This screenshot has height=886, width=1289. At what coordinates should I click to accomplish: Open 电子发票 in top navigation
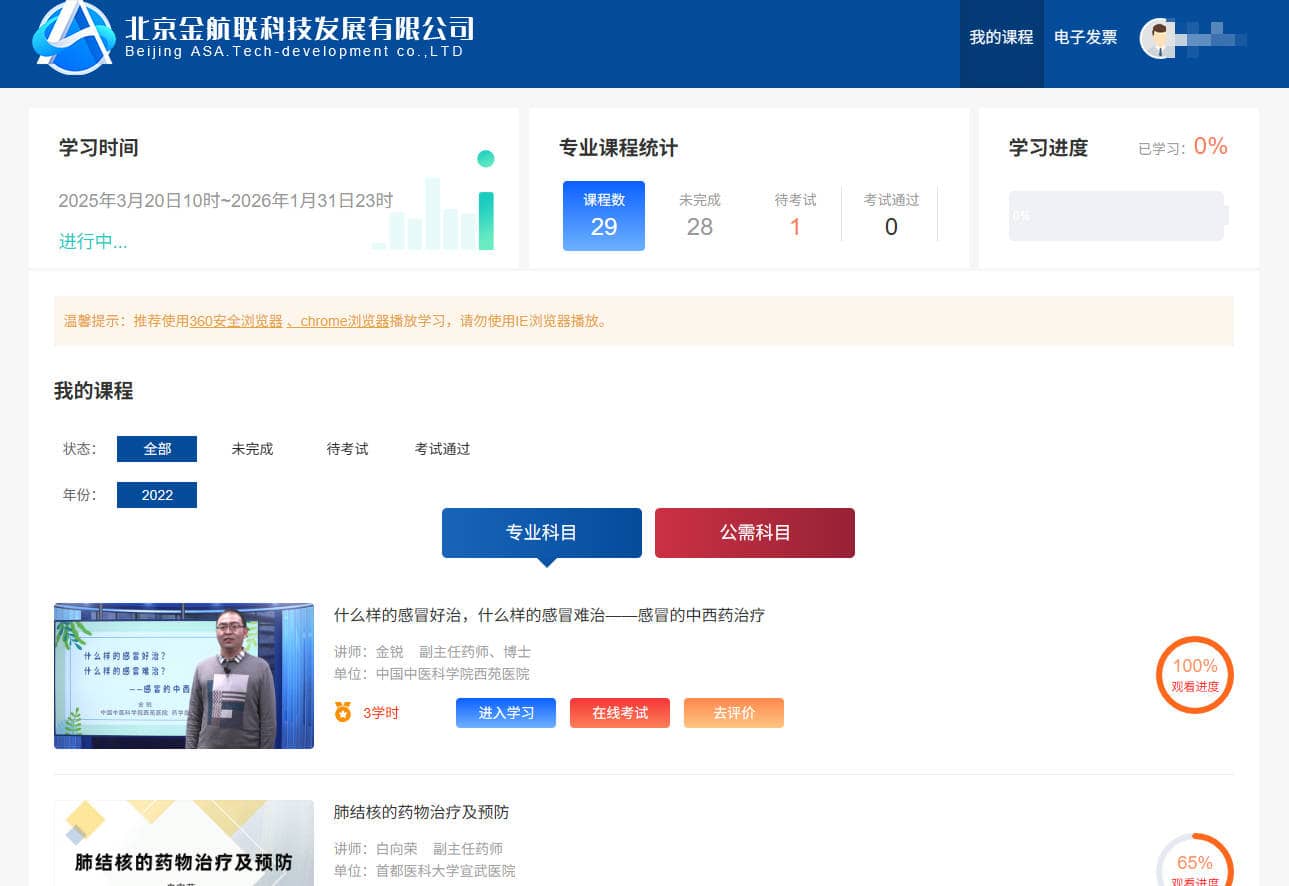tap(1085, 38)
